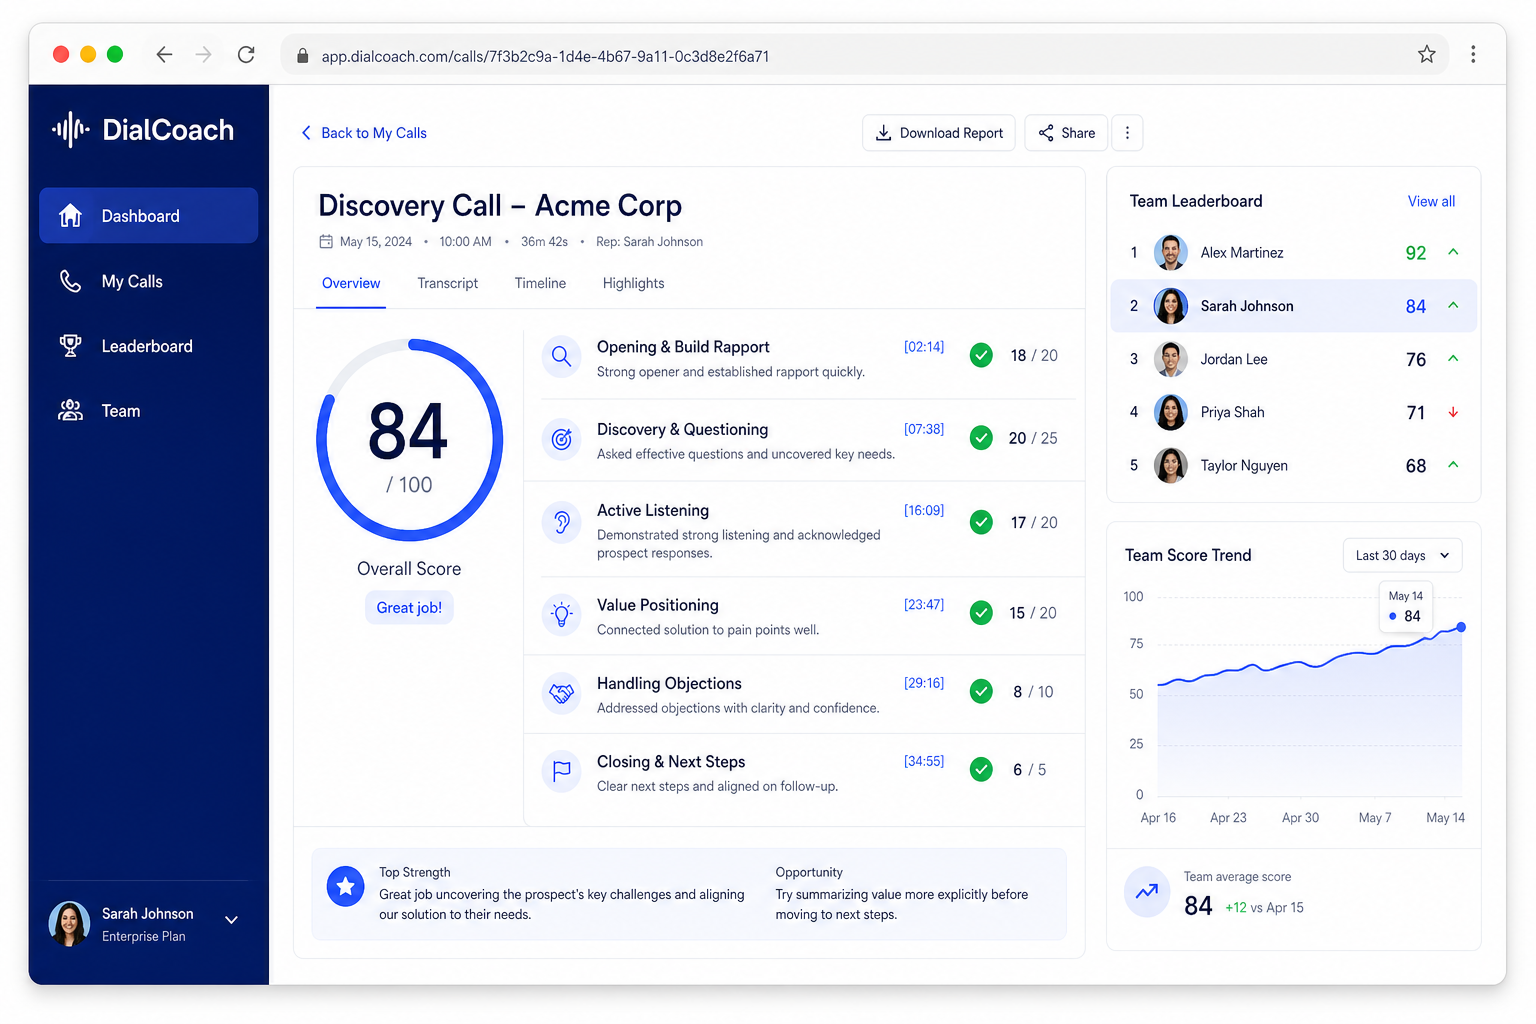Viewport: 1536px width, 1024px height.
Task: Click the Share button
Action: click(1066, 133)
